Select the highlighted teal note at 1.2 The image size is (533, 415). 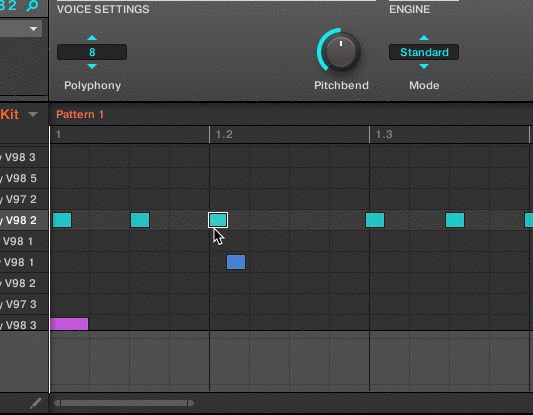point(218,220)
